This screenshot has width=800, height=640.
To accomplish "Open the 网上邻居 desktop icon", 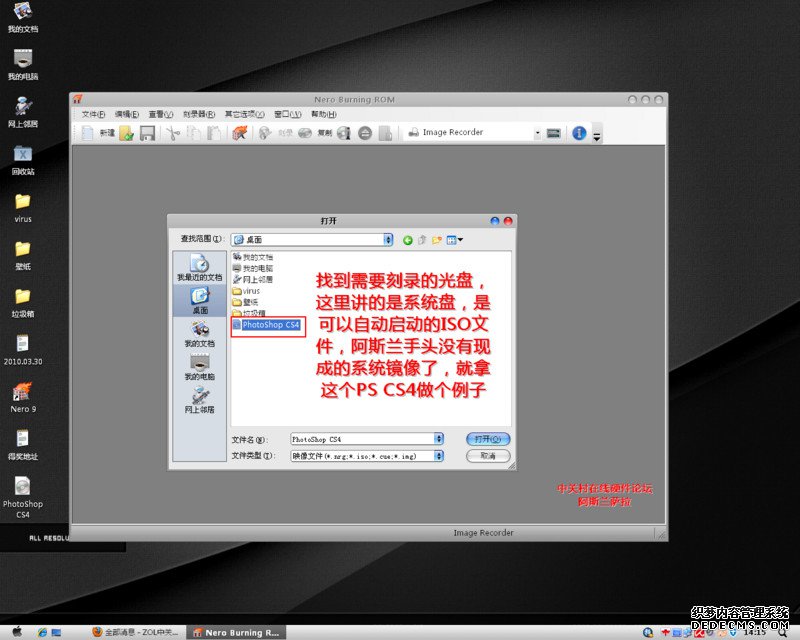I will click(23, 112).
